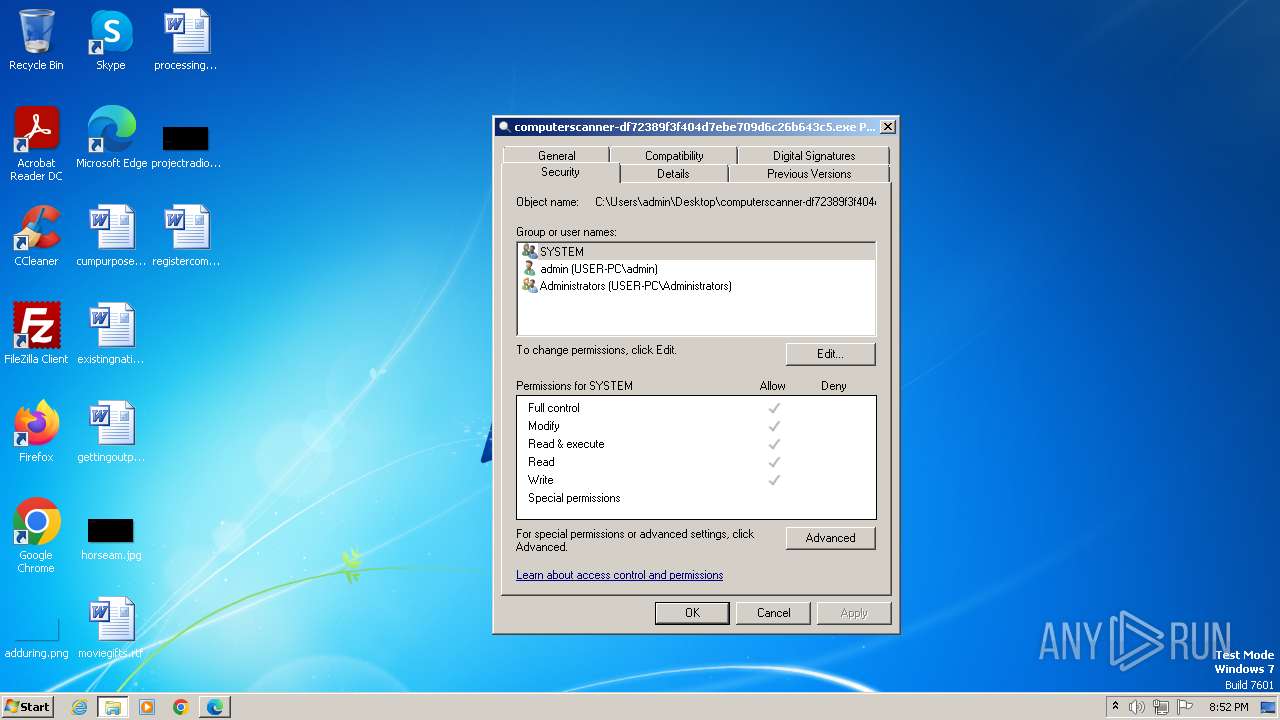The image size is (1280, 720).
Task: Click Write Allow checkmark
Action: (x=774, y=480)
